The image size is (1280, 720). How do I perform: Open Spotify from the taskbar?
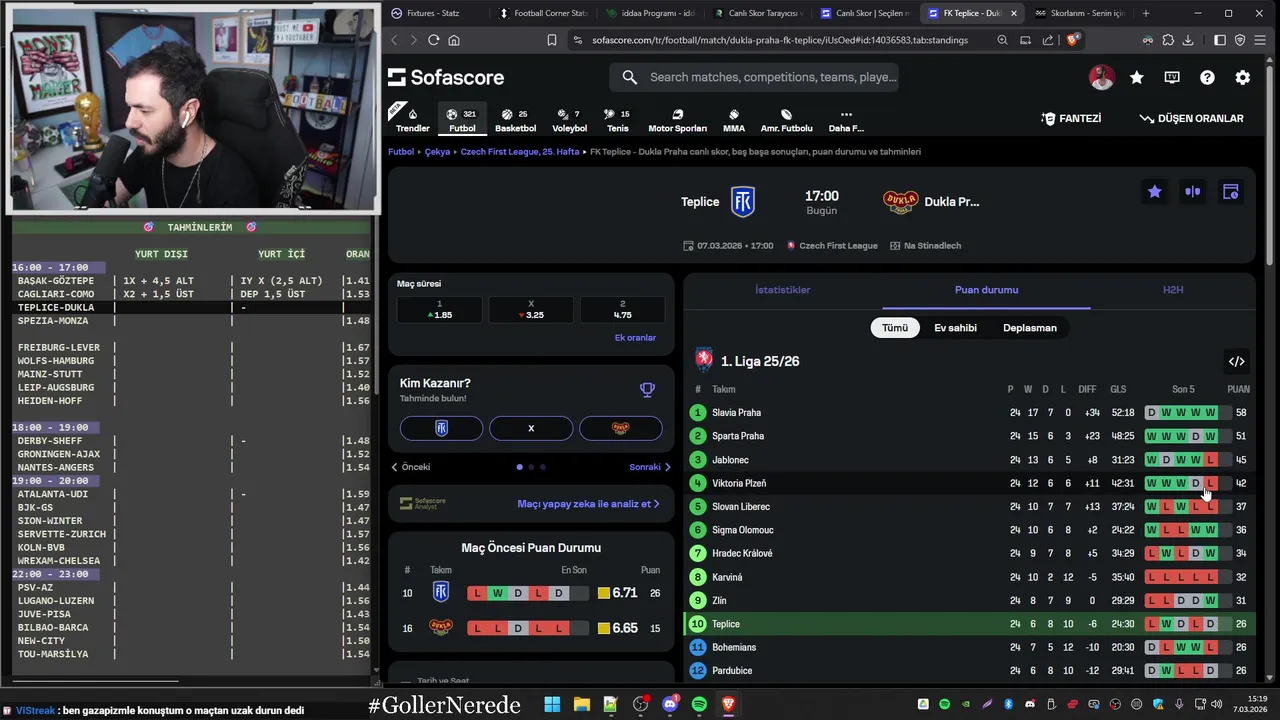(x=699, y=704)
